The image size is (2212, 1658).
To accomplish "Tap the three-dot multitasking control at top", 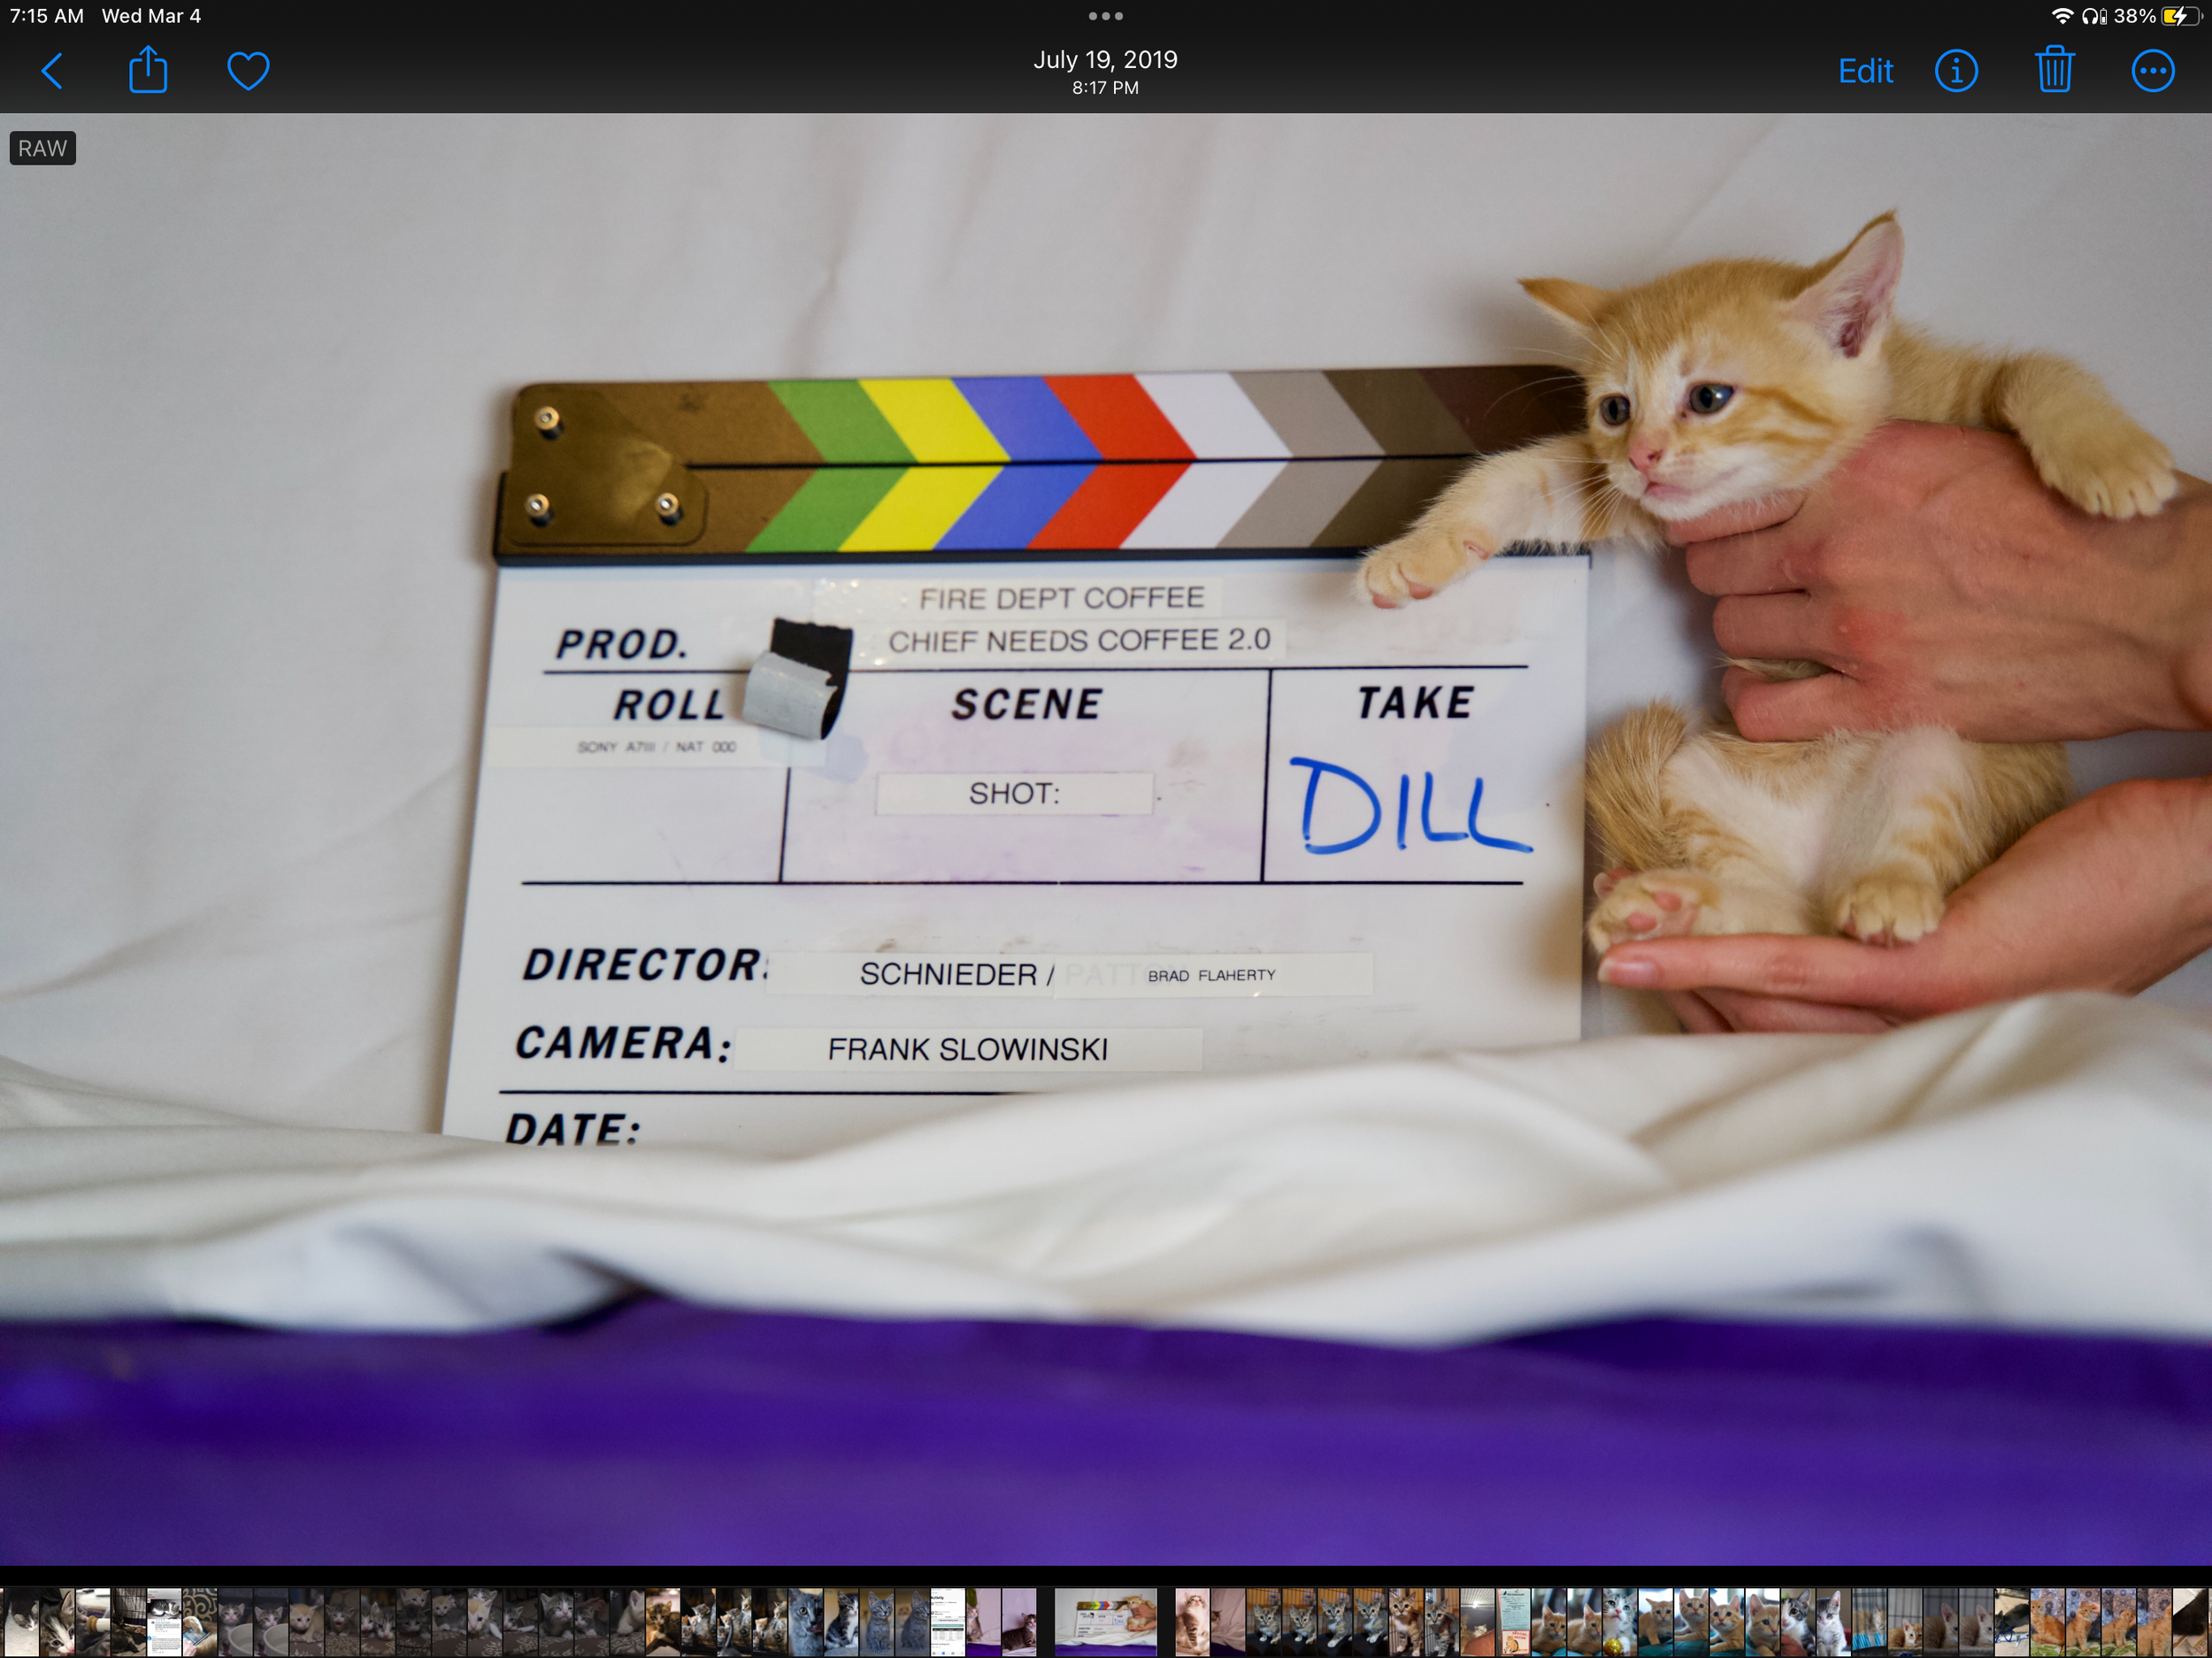I will pyautogui.click(x=1105, y=16).
